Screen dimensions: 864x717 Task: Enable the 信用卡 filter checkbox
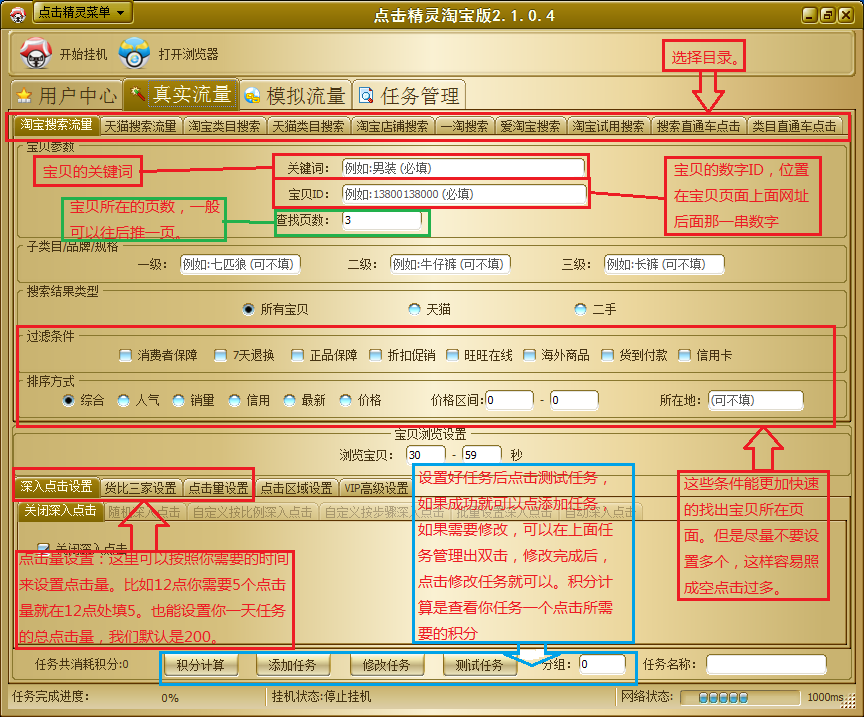click(x=684, y=355)
